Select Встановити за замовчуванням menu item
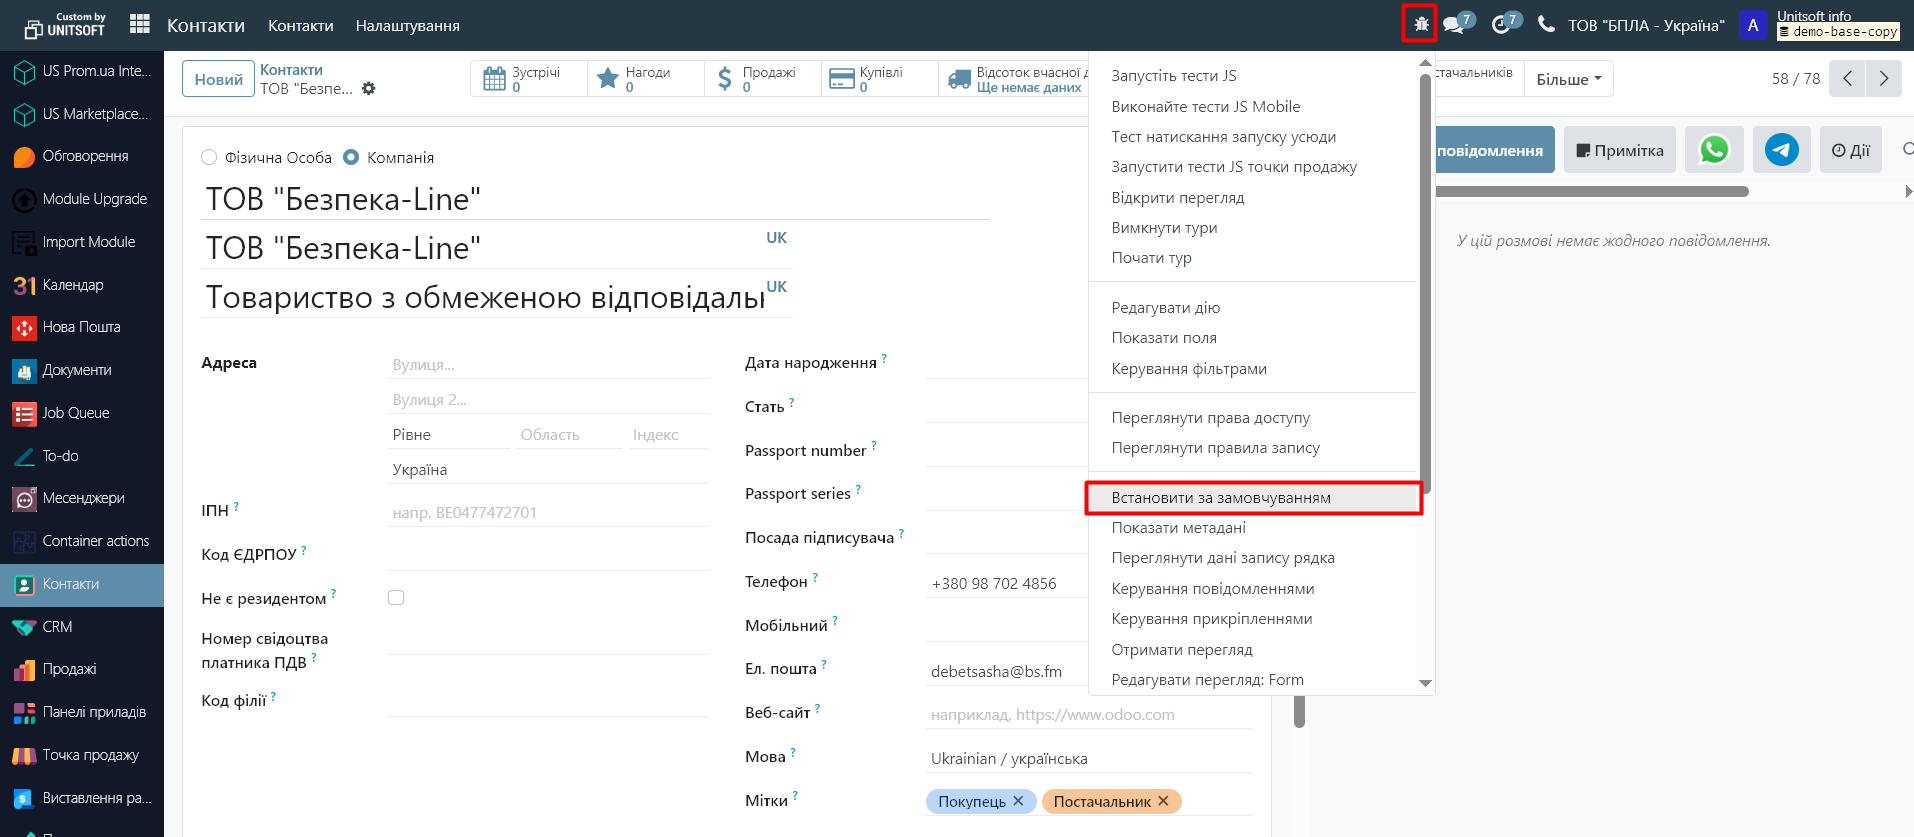Image resolution: width=1914 pixels, height=837 pixels. coord(1221,498)
